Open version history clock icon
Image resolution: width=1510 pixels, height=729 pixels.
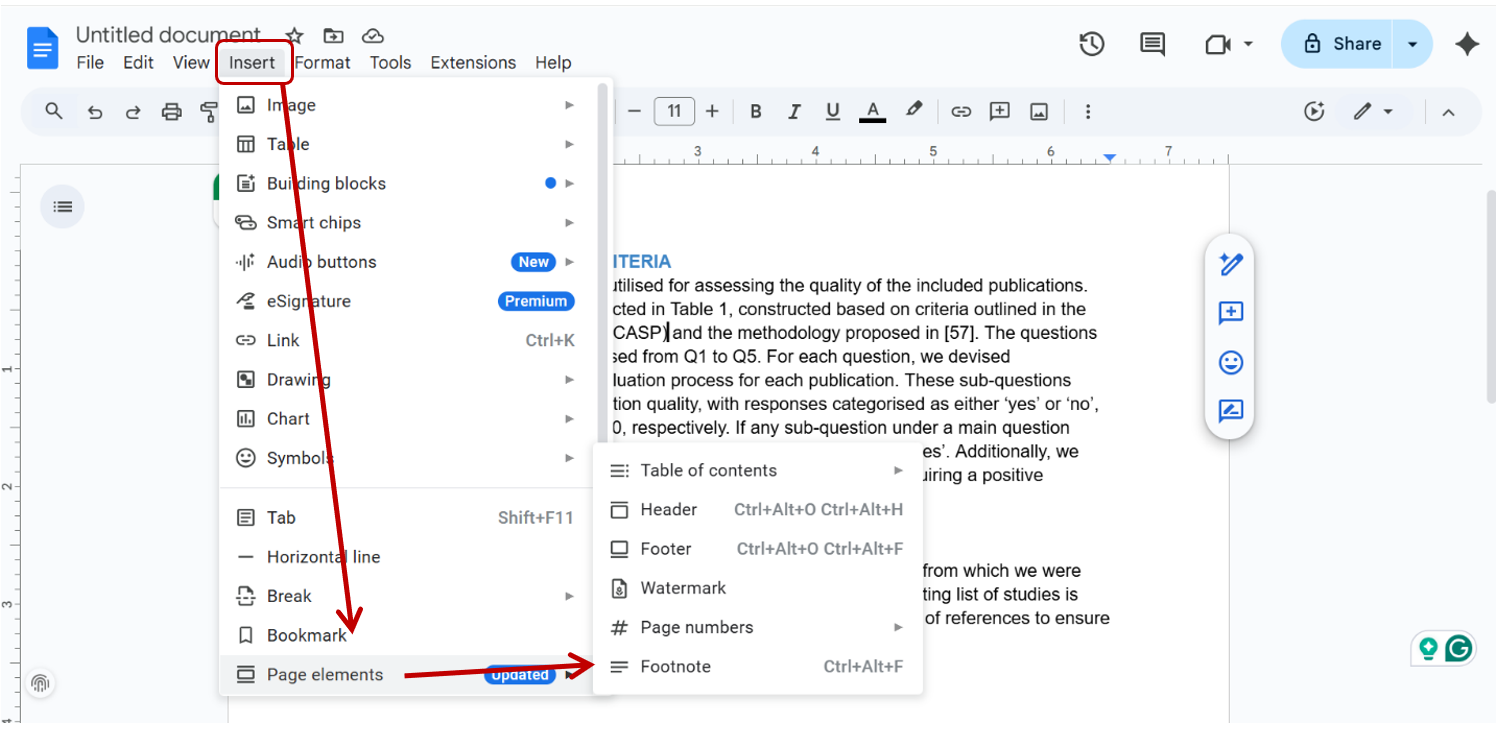click(1092, 44)
